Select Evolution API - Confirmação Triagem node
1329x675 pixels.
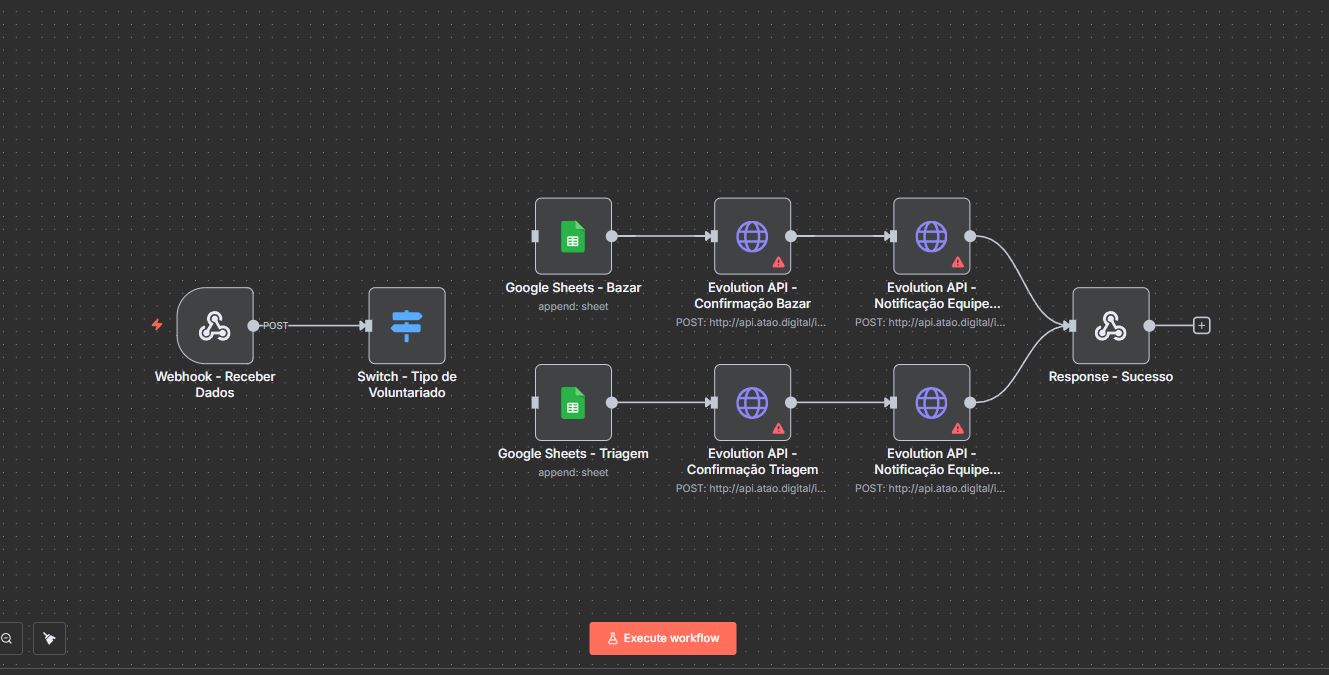click(752, 402)
